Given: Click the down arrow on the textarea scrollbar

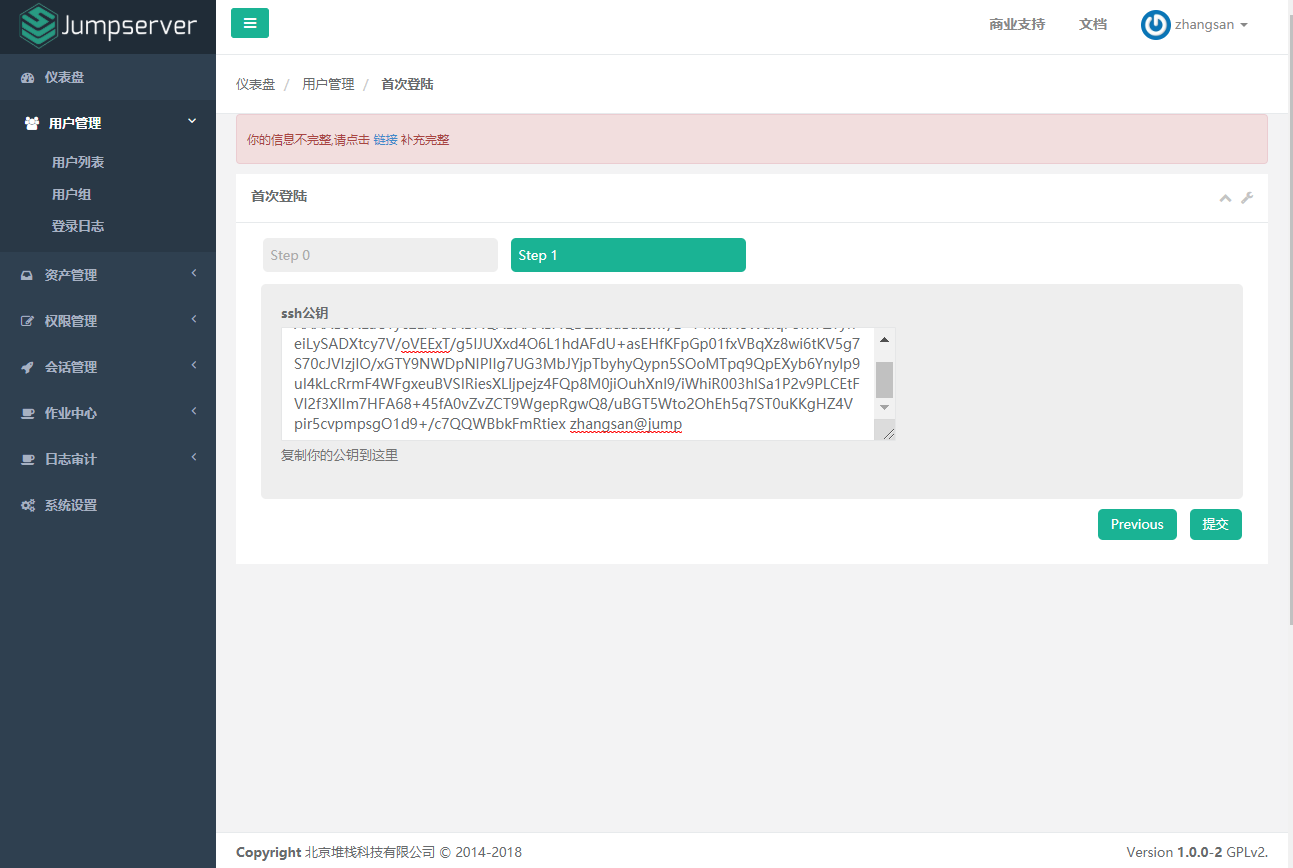Looking at the screenshot, I should click(883, 406).
